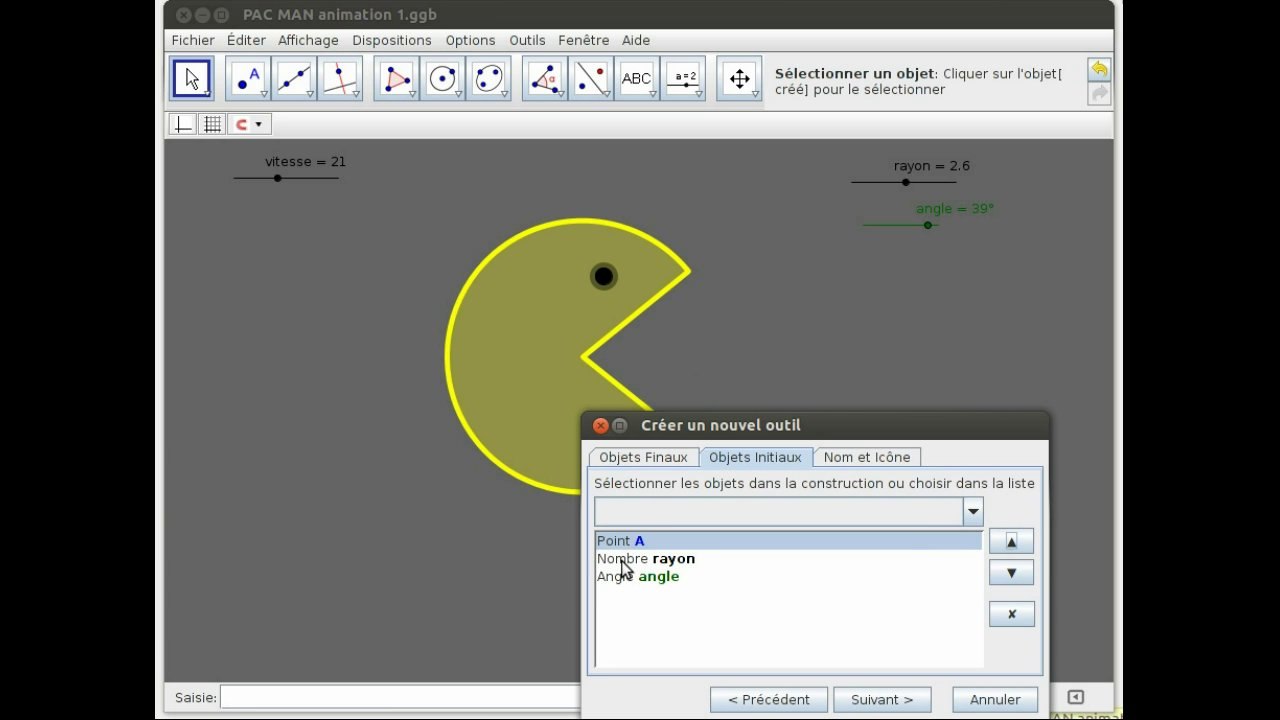Image resolution: width=1280 pixels, height=720 pixels.
Task: Open the point capturing magnet dropdown
Action: [x=249, y=125]
